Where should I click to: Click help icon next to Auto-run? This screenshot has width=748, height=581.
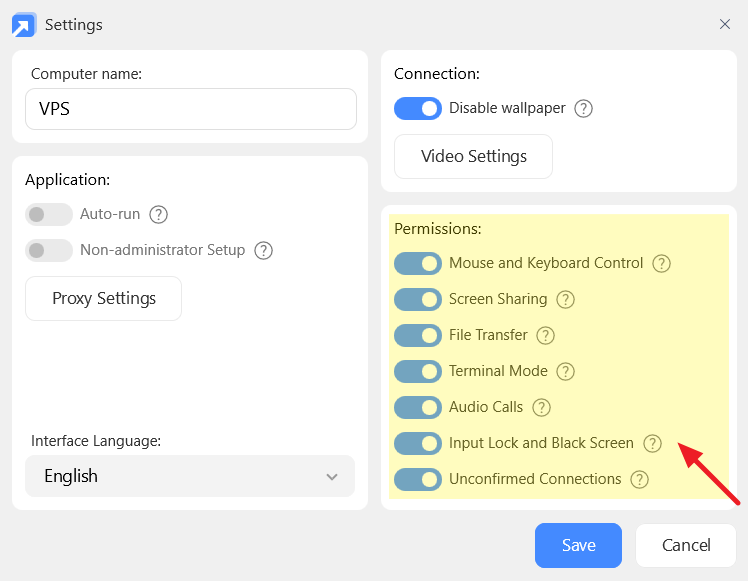tap(158, 214)
